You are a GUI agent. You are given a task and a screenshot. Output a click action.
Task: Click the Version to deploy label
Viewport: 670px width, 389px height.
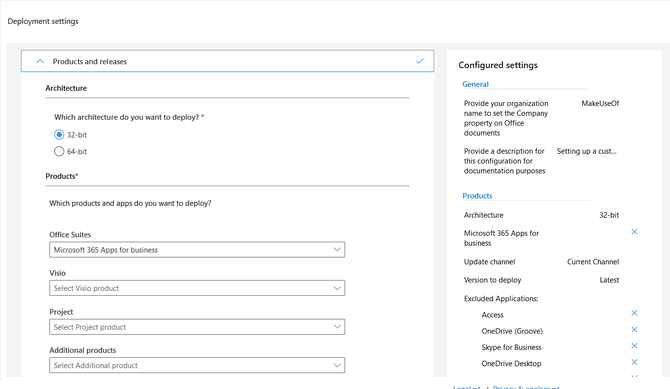[x=493, y=280]
